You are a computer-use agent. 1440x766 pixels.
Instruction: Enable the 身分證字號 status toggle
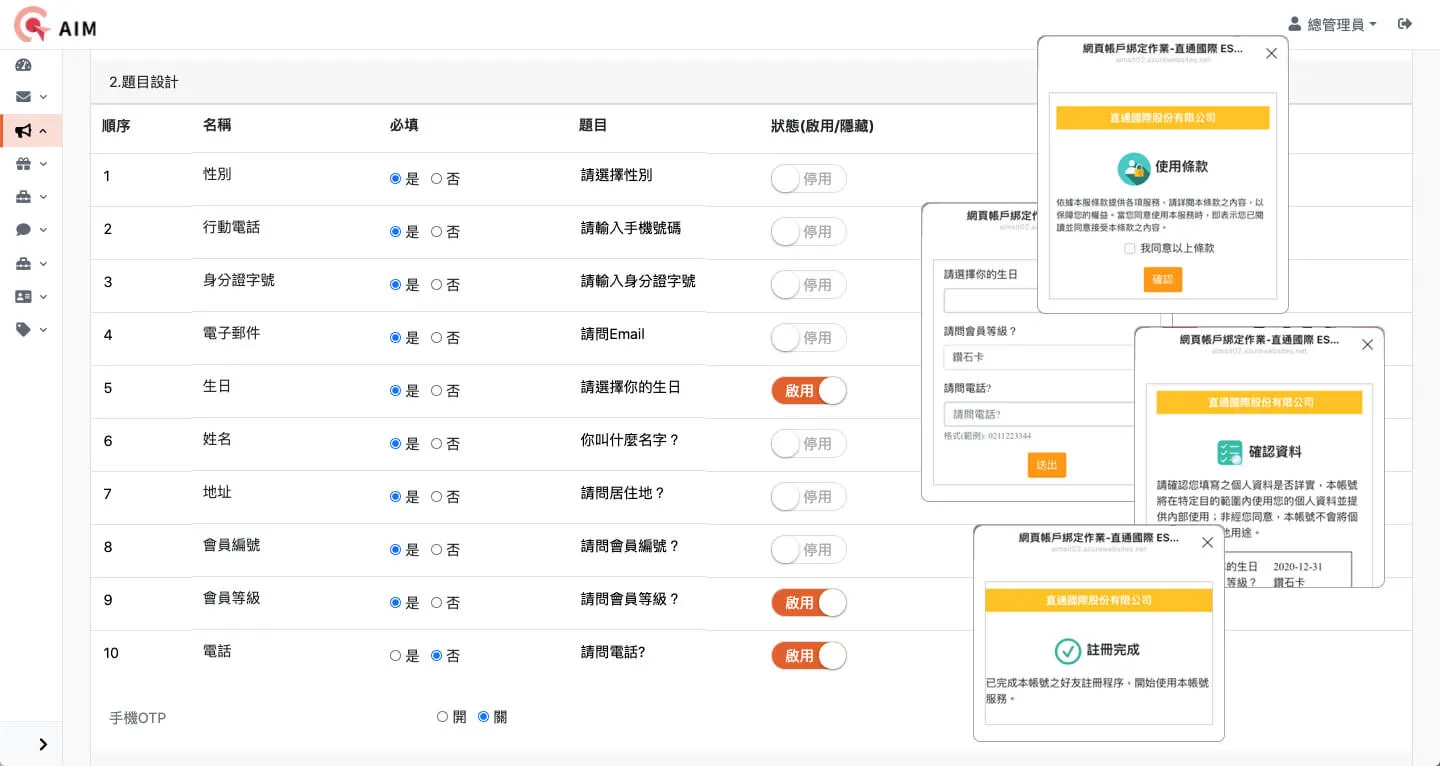[x=809, y=285]
